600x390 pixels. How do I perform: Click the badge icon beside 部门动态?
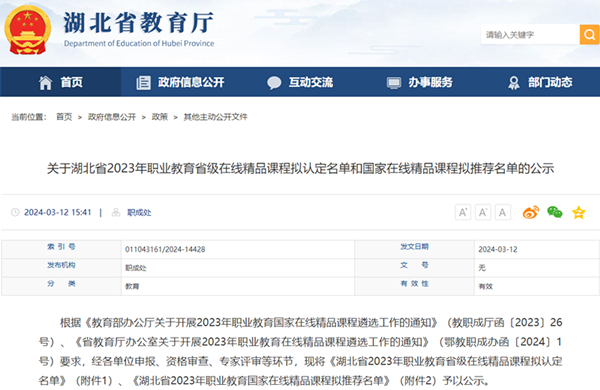[x=514, y=83]
